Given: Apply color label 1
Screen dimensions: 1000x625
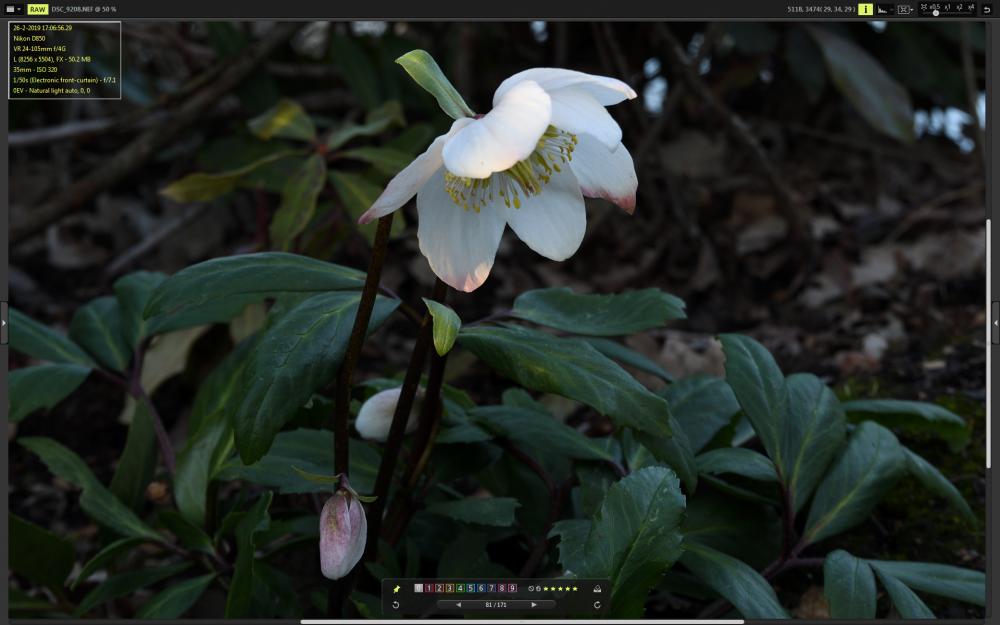Looking at the screenshot, I should (429, 588).
